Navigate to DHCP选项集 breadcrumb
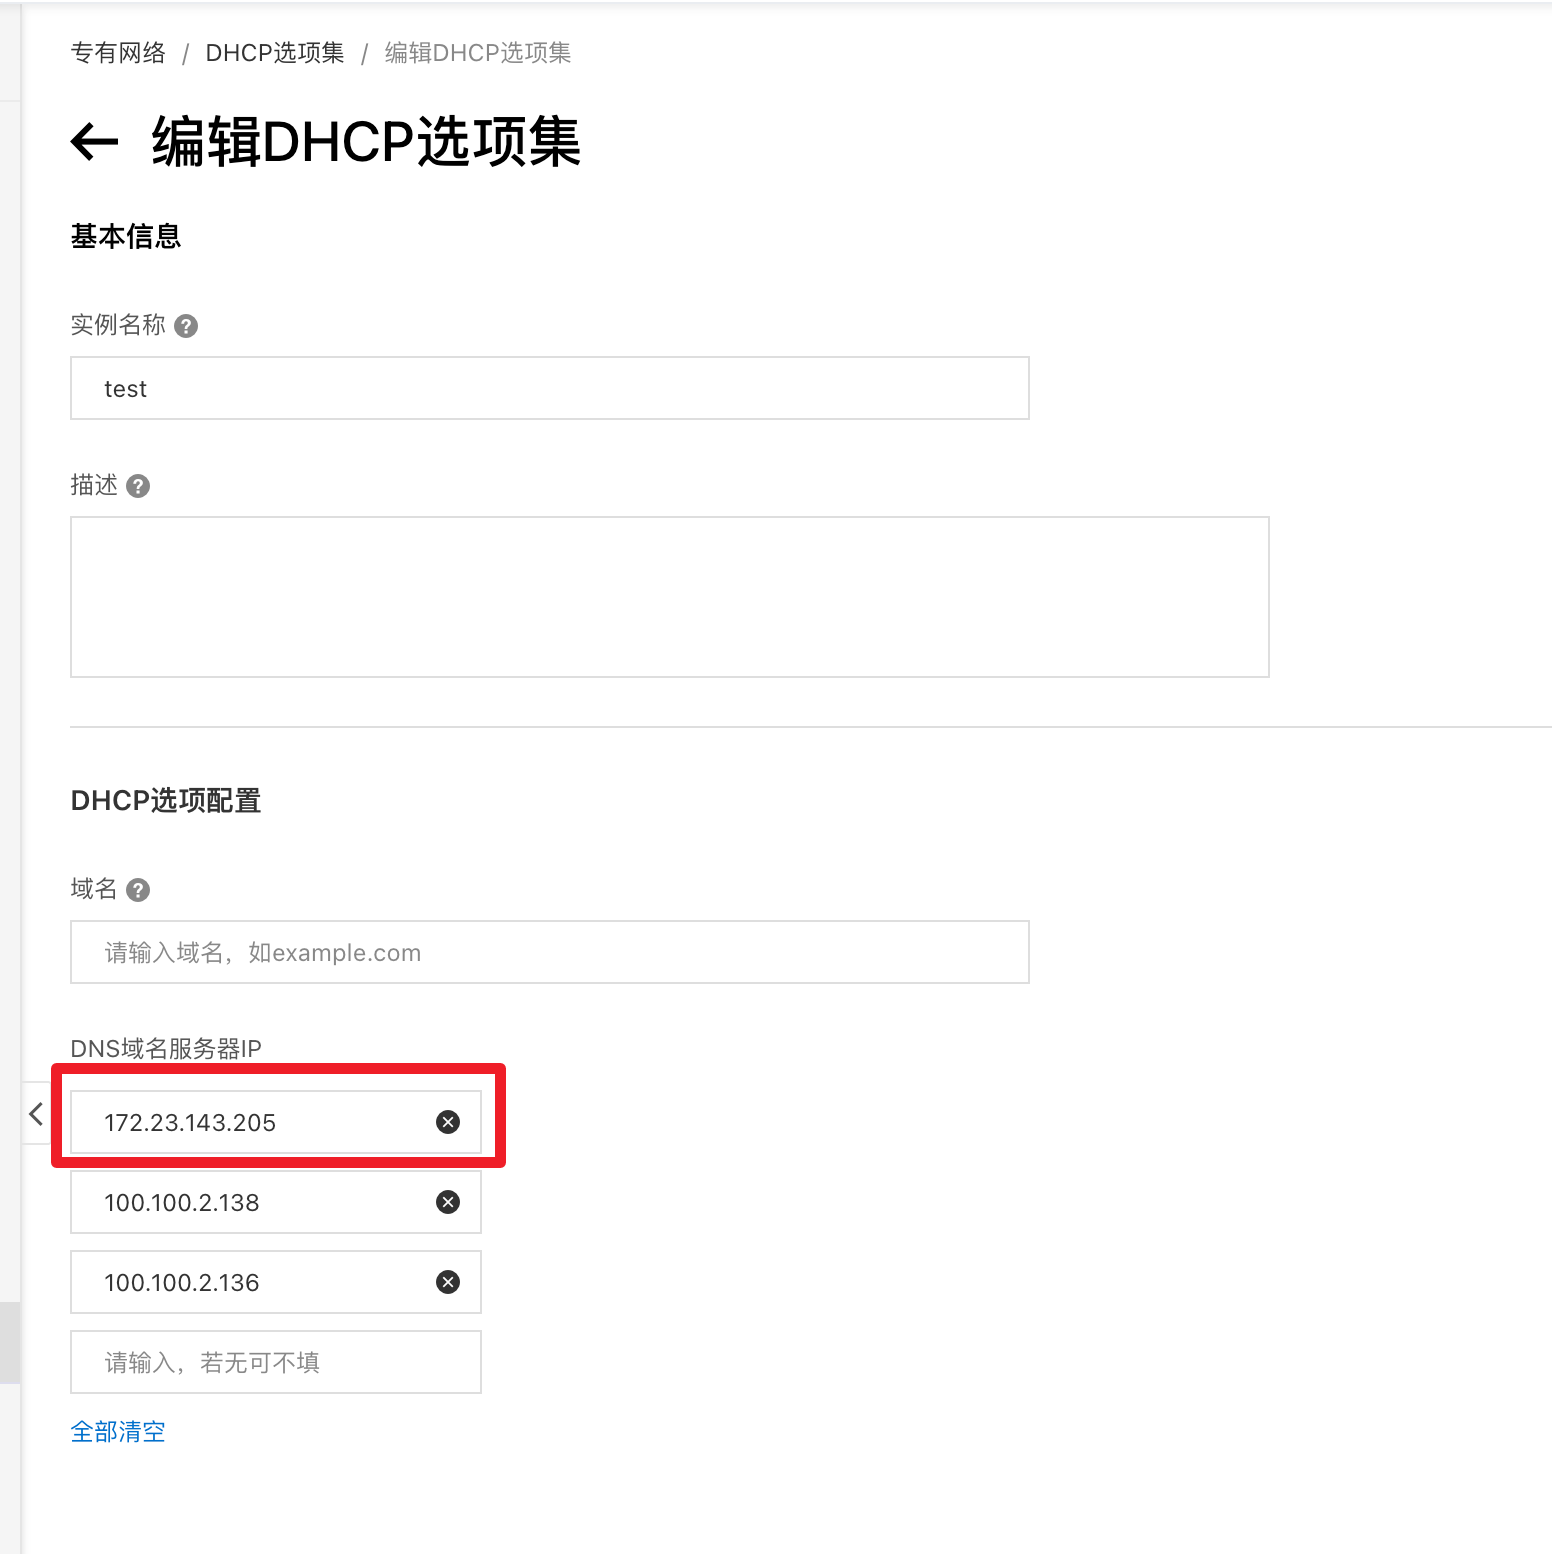 pos(275,53)
